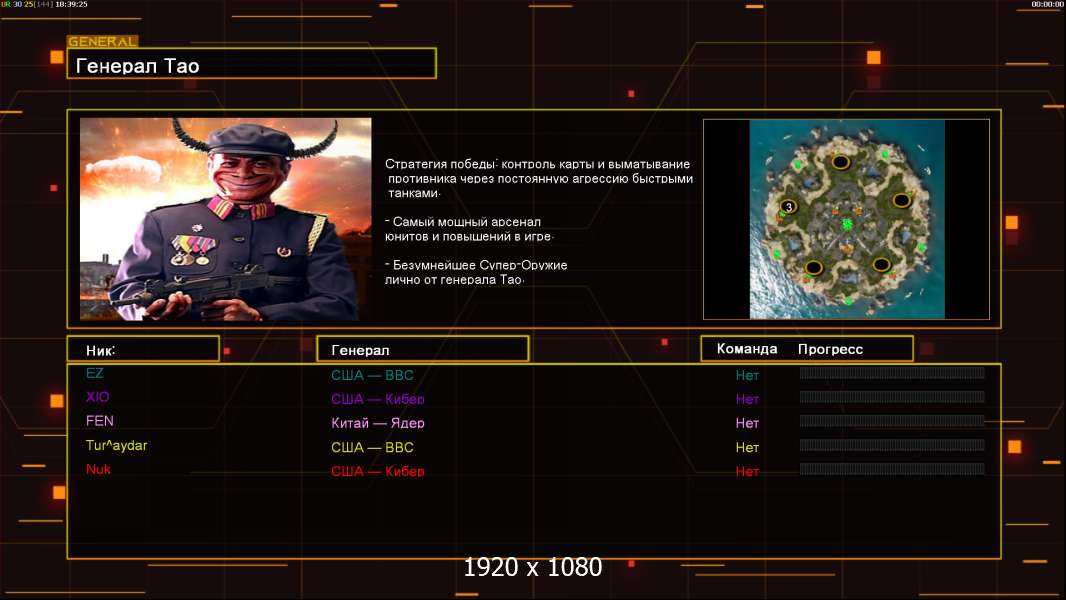Click the 'Команда' column header
Screen dimensions: 1066x600
(x=746, y=349)
